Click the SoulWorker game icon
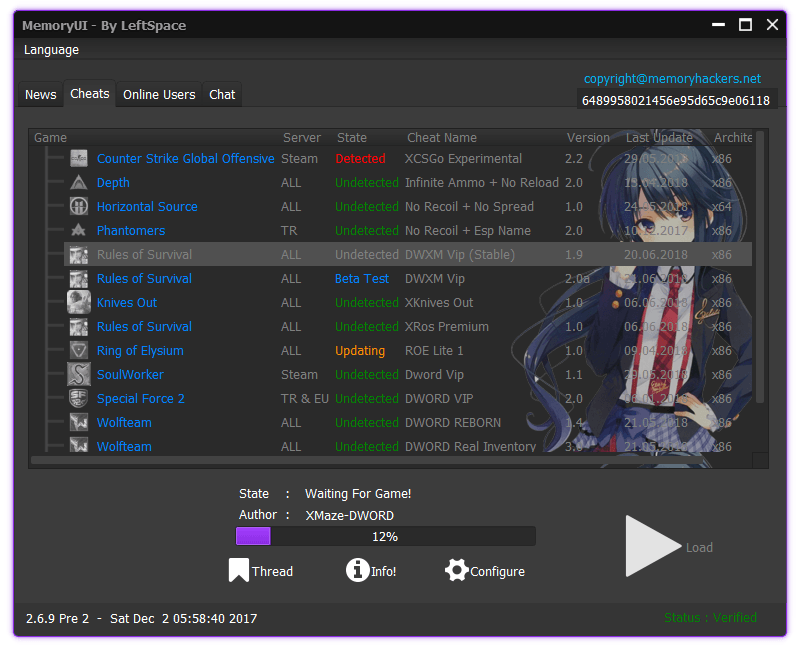 (x=78, y=374)
